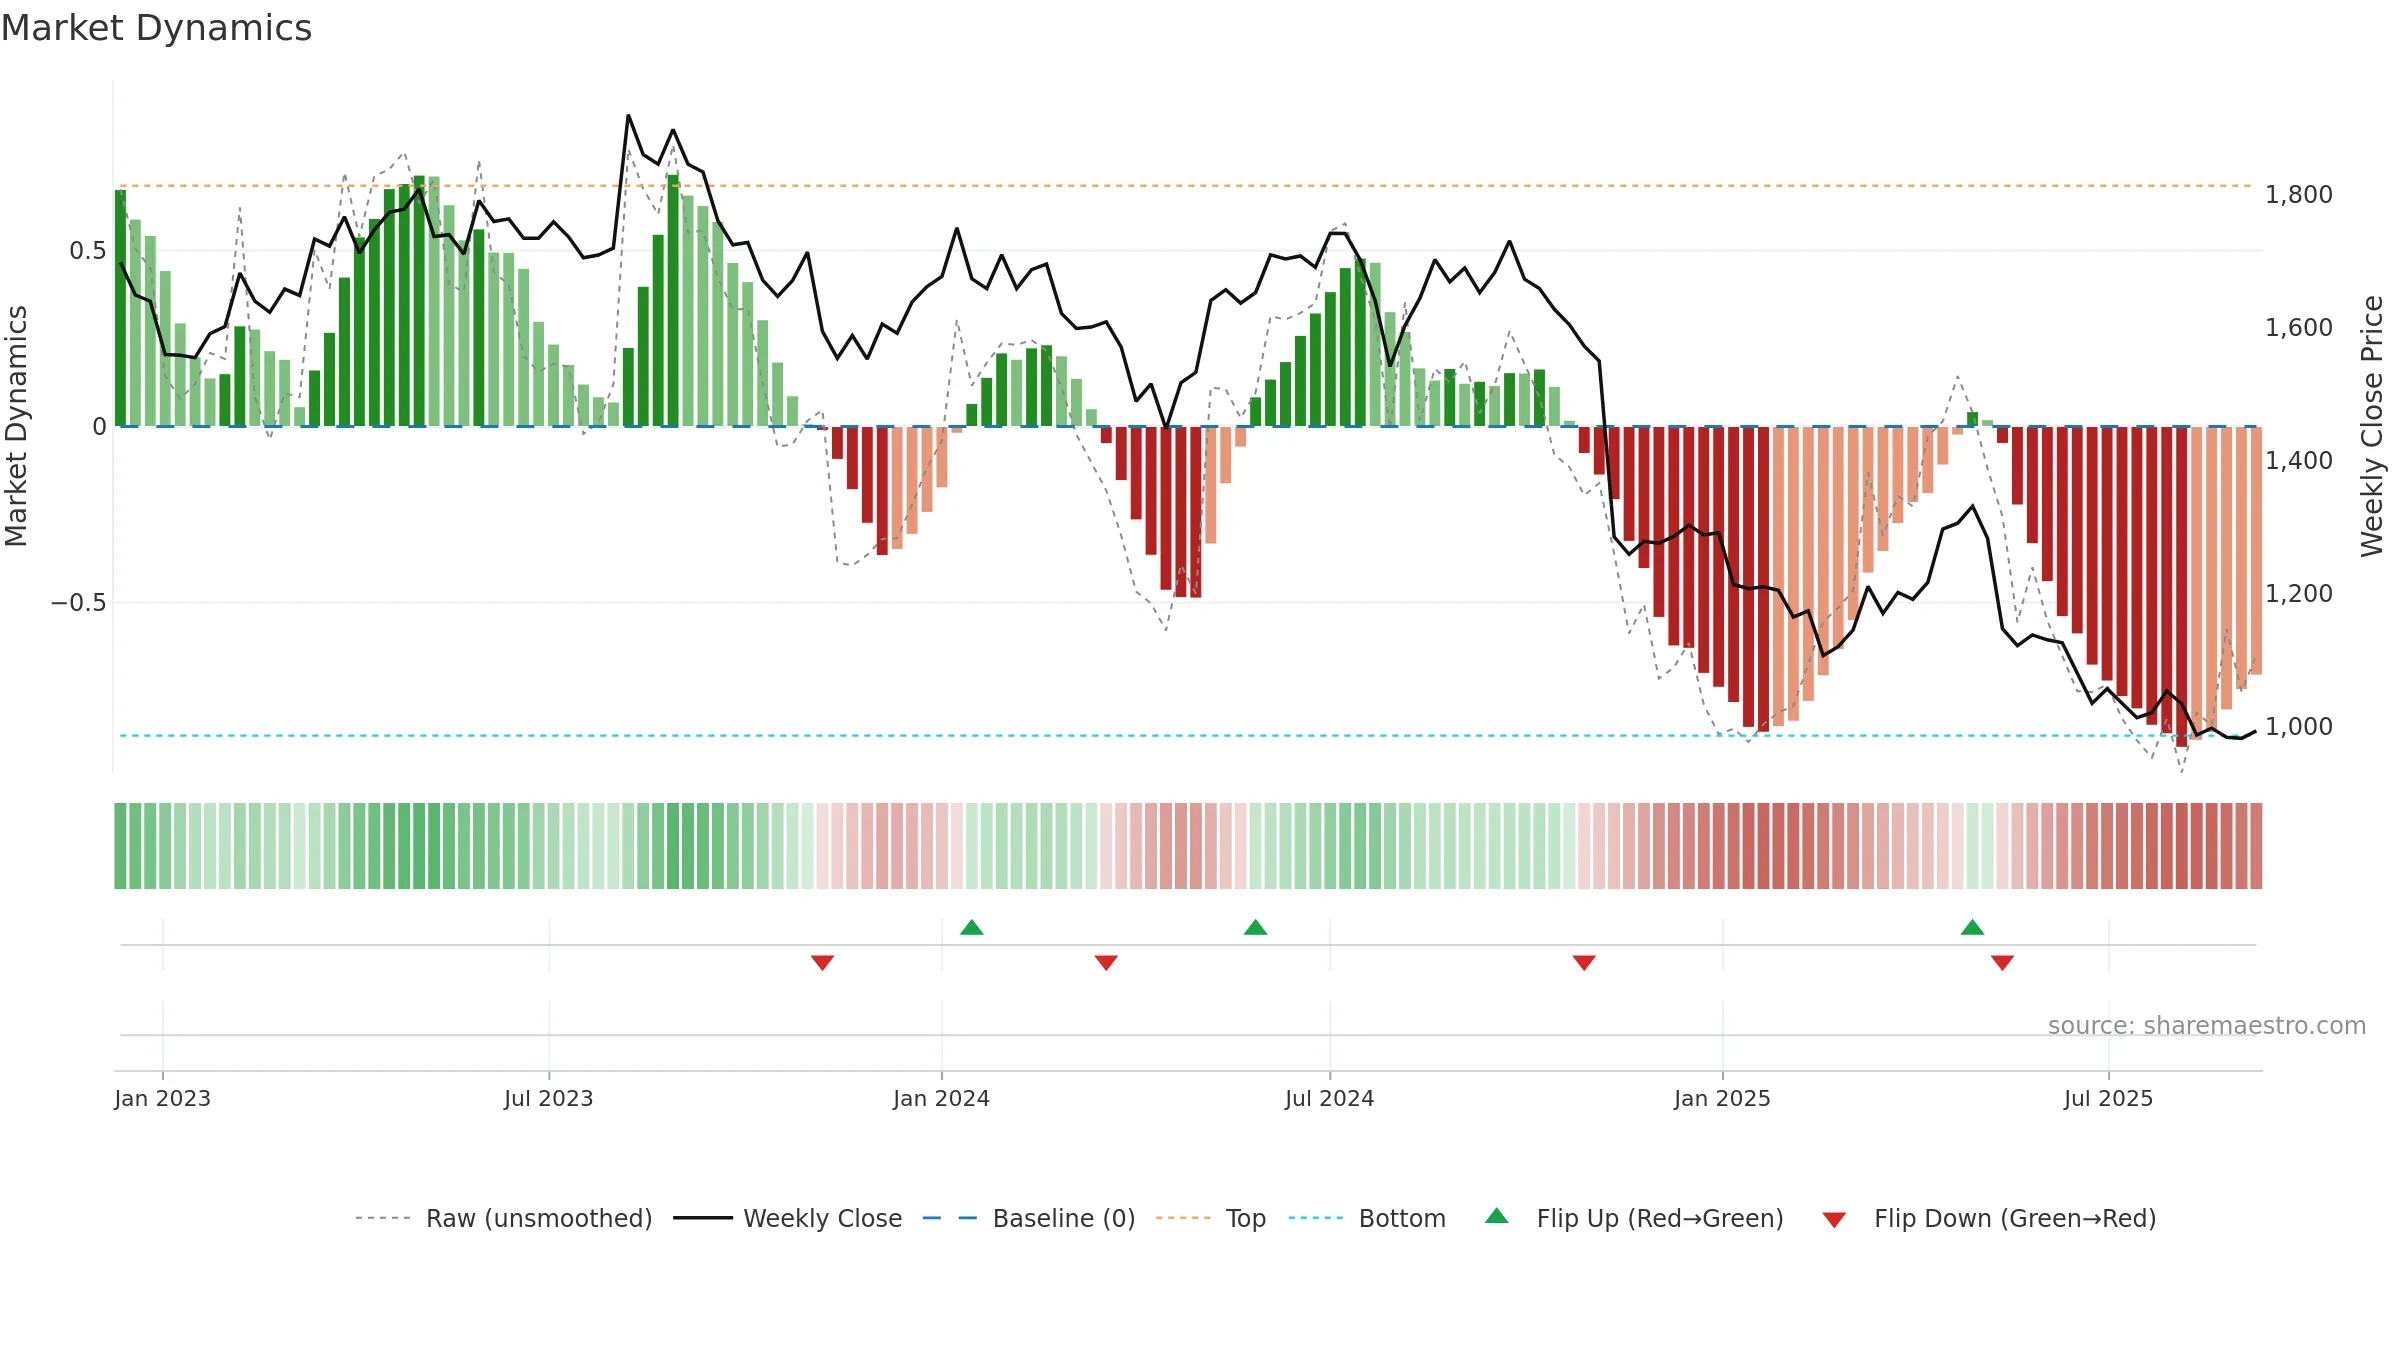Click the Jan 2023 axis label
This screenshot has width=2400, height=1350.
point(162,1098)
